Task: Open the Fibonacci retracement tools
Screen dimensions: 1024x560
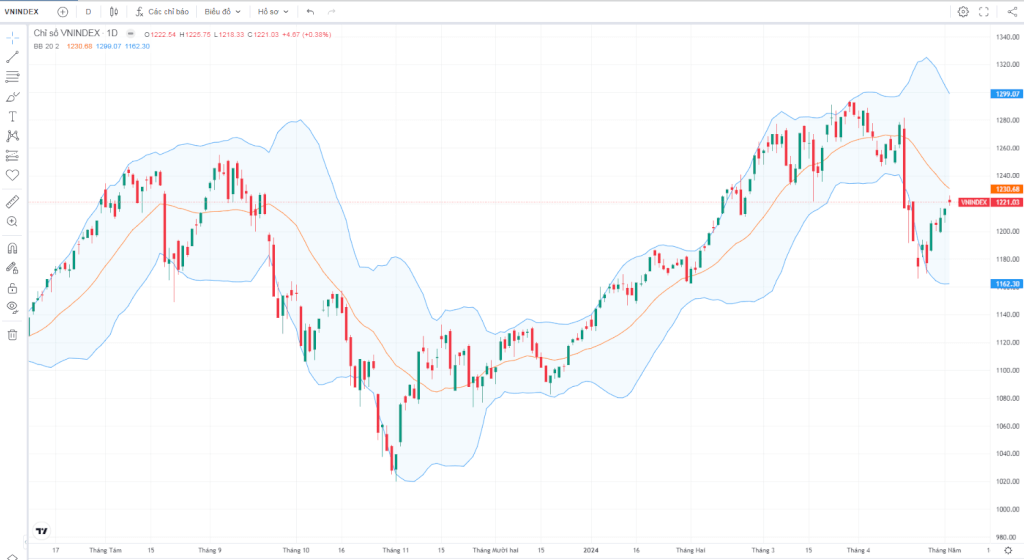Action: pos(12,77)
